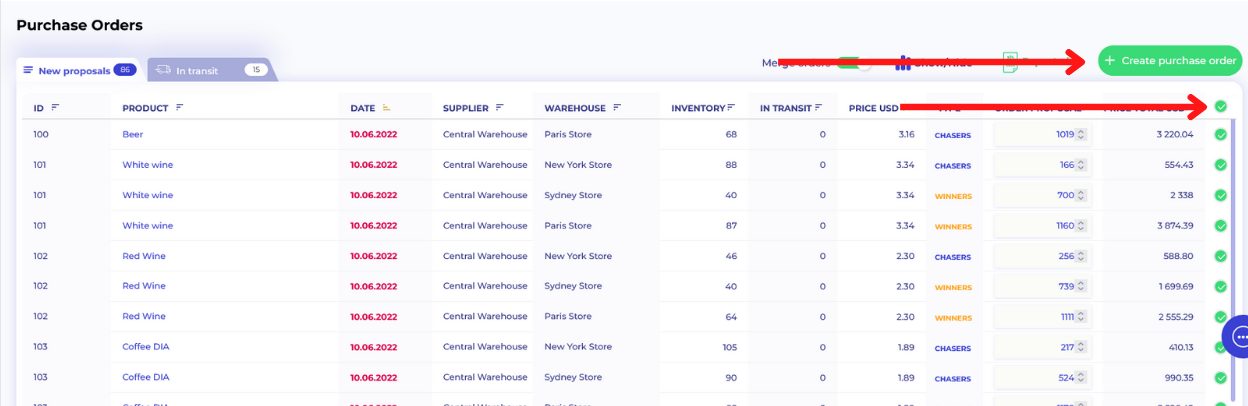1248x406 pixels.
Task: Click the order proposal field showing 700
Action: click(1036, 196)
